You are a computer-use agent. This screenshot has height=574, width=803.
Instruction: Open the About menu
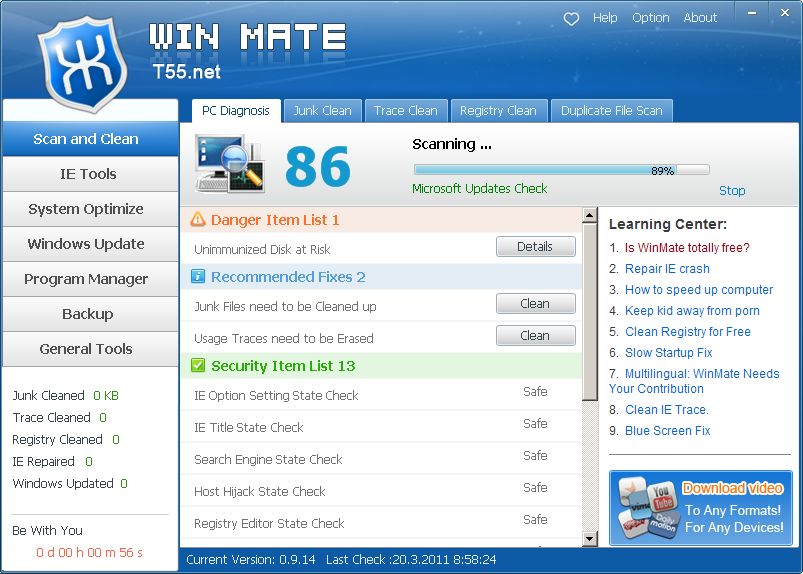pyautogui.click(x=700, y=18)
